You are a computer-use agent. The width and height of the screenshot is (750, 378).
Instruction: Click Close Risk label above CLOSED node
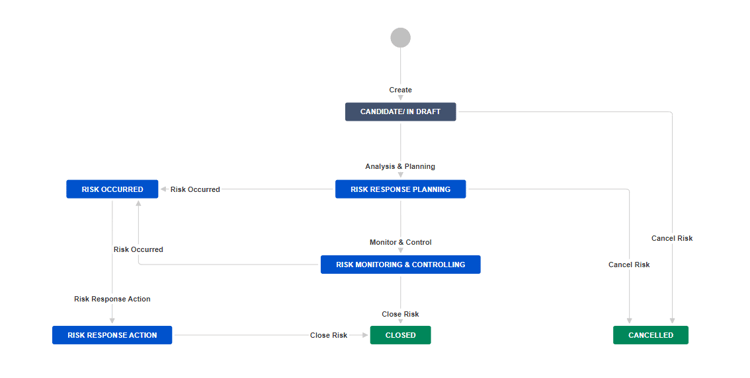[x=400, y=314]
